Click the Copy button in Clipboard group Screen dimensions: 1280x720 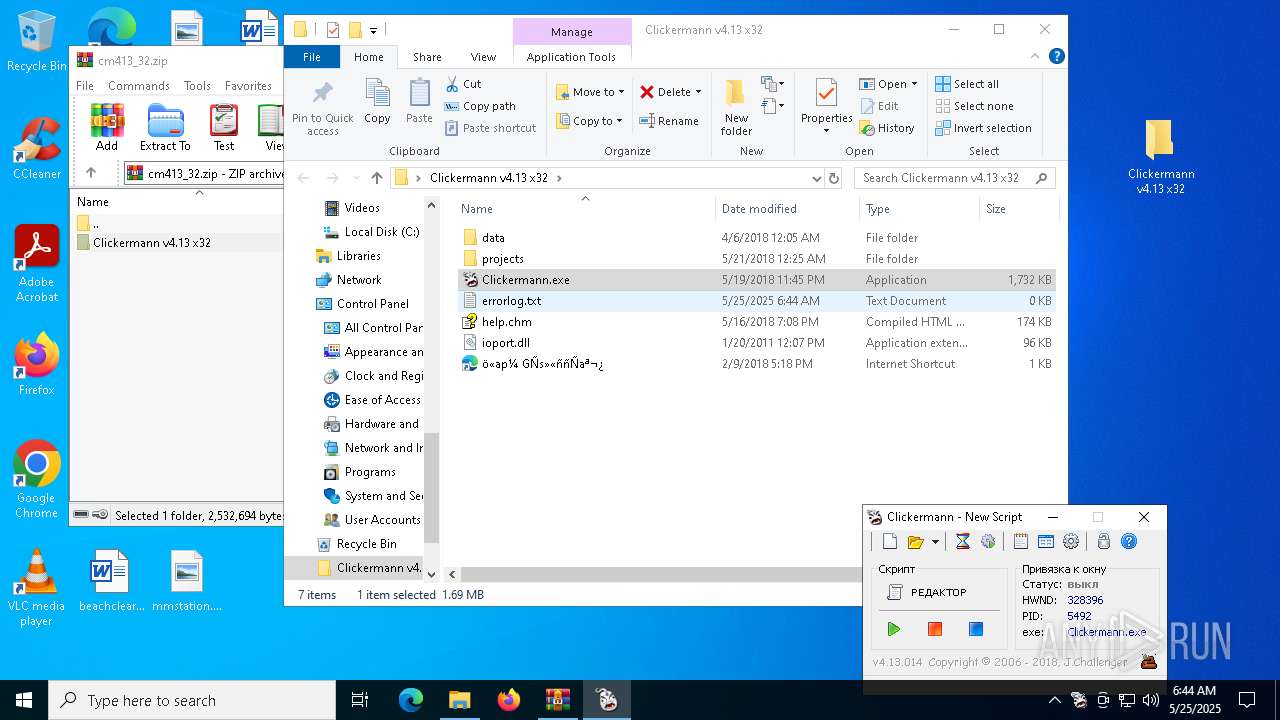coord(377,102)
